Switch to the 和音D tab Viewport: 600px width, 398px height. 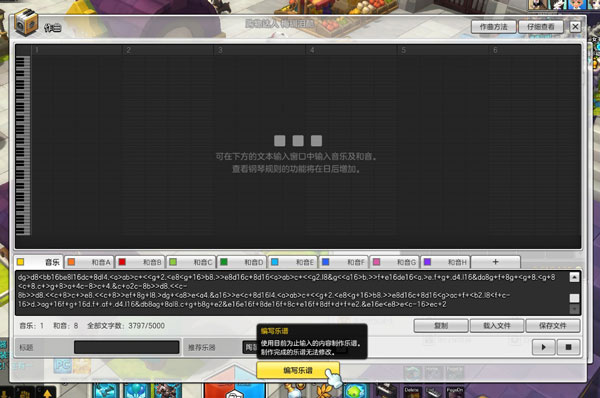click(242, 262)
